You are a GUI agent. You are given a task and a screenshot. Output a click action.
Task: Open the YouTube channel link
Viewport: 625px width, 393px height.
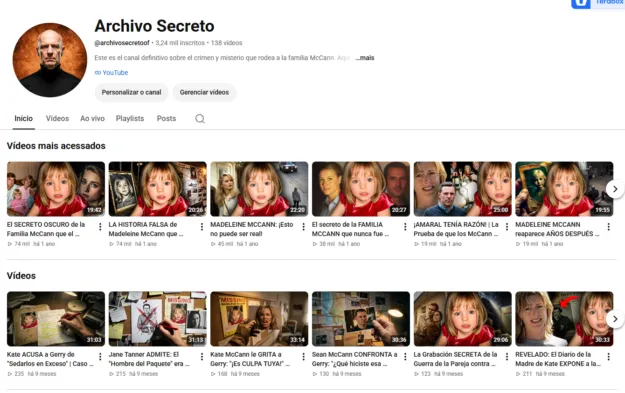coord(115,73)
